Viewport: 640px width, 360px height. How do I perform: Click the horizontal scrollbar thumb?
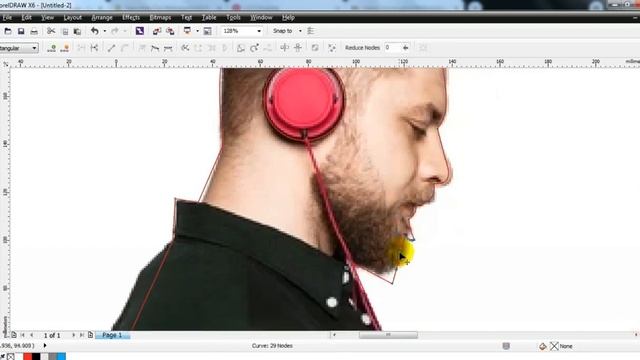tap(388, 335)
